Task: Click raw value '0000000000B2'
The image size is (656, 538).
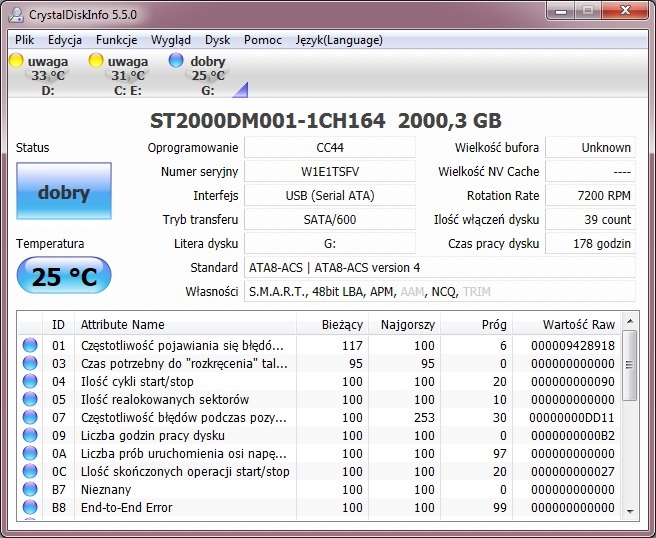Action: [573, 436]
